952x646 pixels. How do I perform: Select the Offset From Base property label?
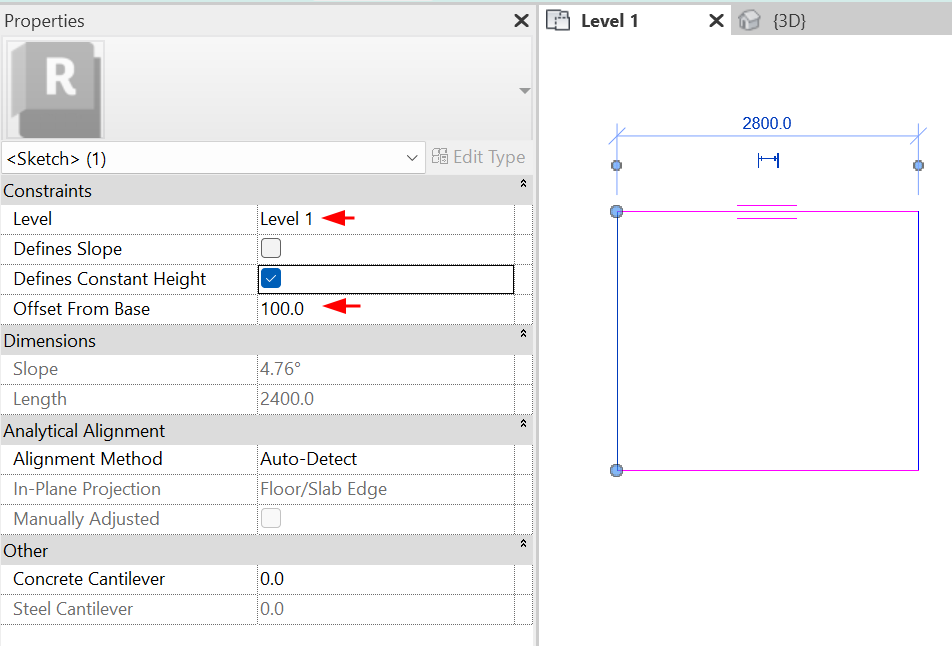pyautogui.click(x=81, y=309)
